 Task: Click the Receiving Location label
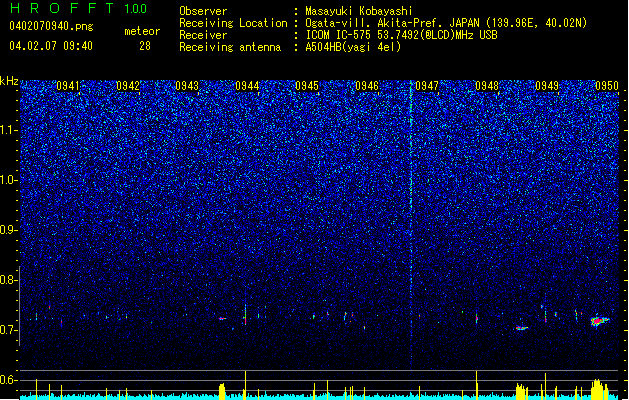coord(233,23)
